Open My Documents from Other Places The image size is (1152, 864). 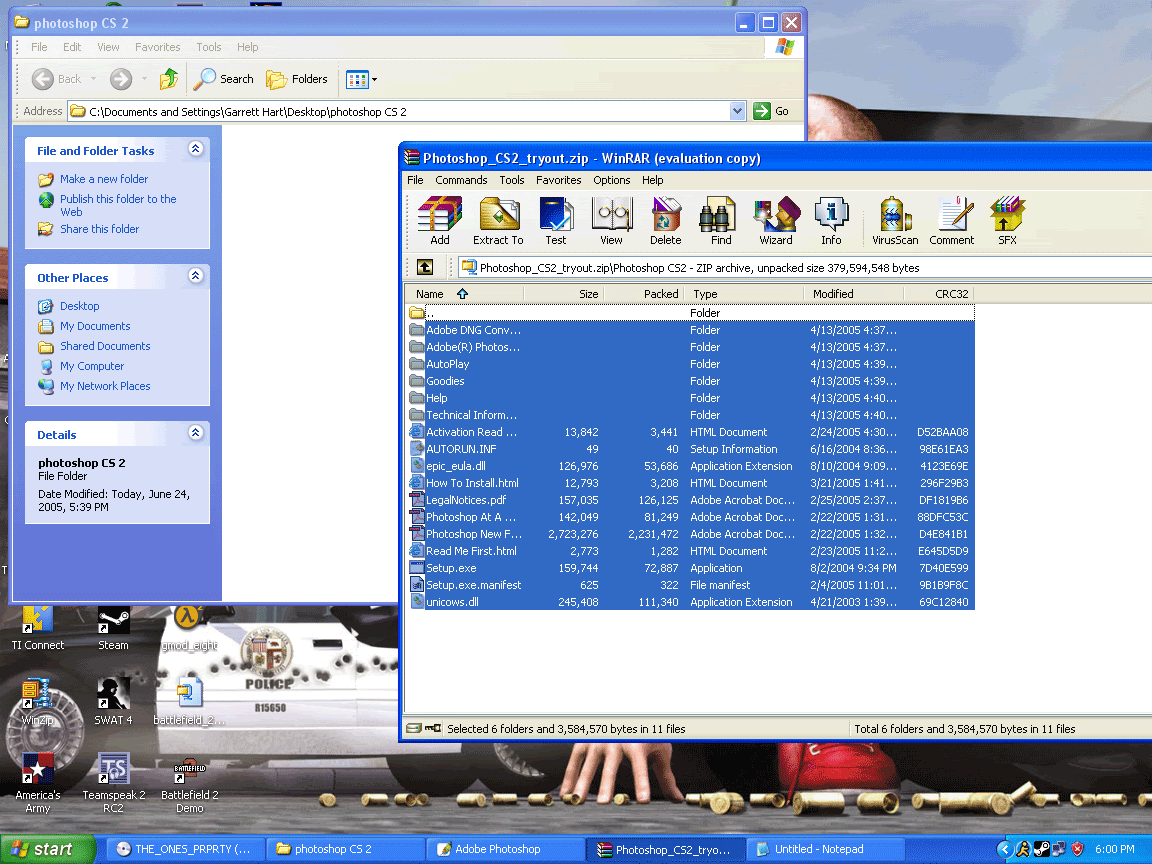click(x=95, y=326)
